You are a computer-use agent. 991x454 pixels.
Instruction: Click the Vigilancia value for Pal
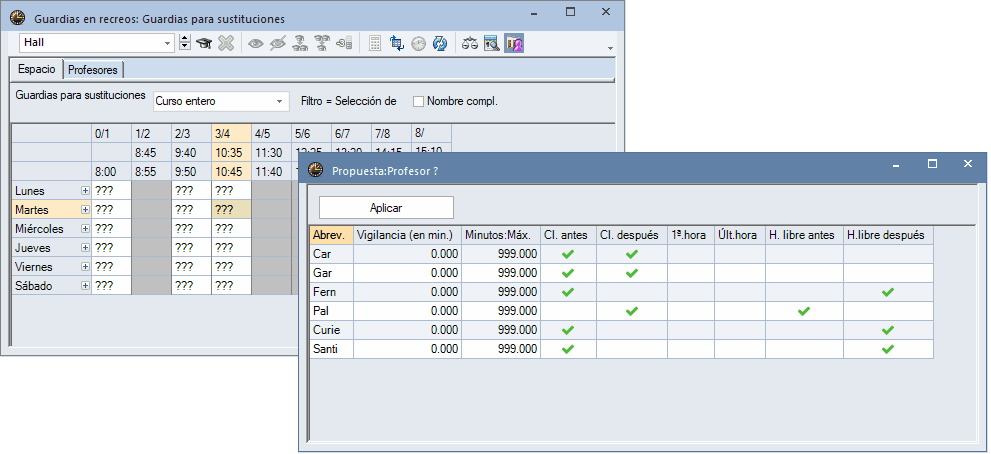tap(407, 311)
